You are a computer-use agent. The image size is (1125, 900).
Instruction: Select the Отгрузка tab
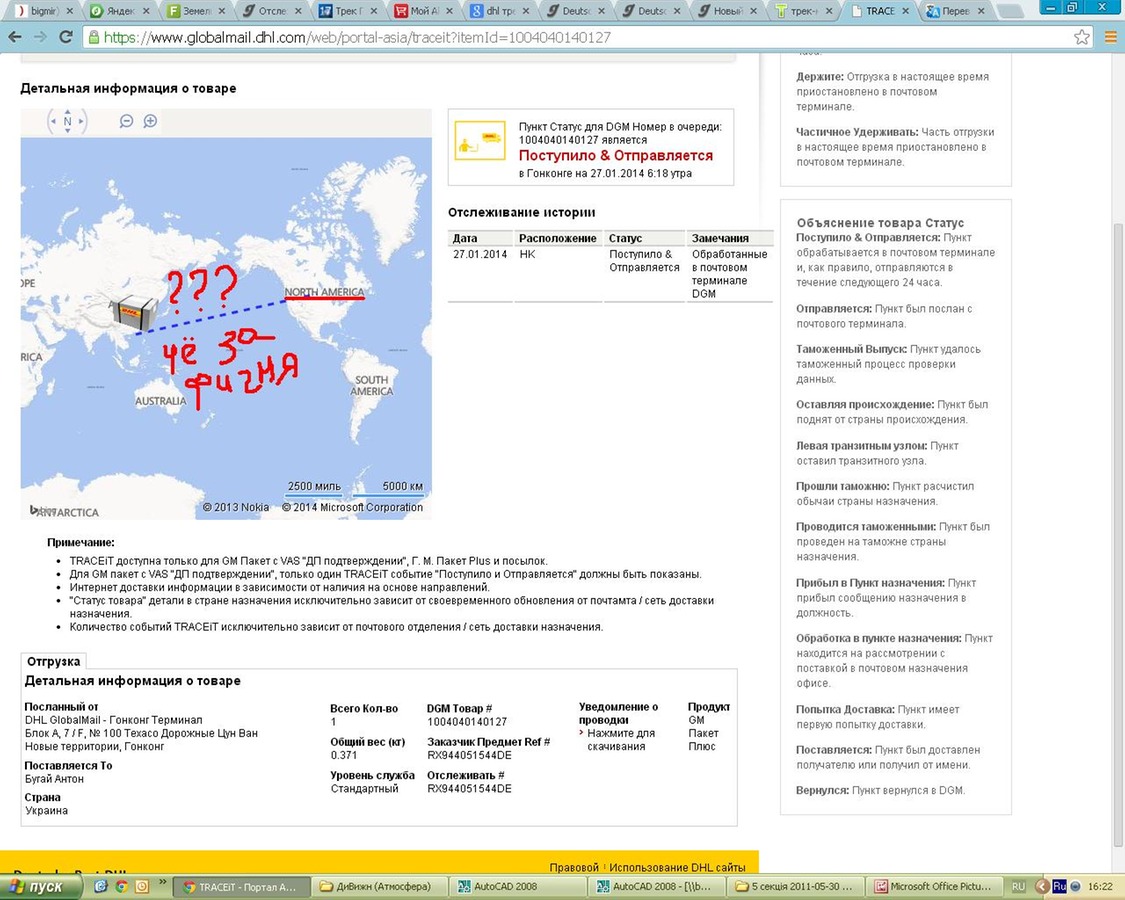[54, 661]
